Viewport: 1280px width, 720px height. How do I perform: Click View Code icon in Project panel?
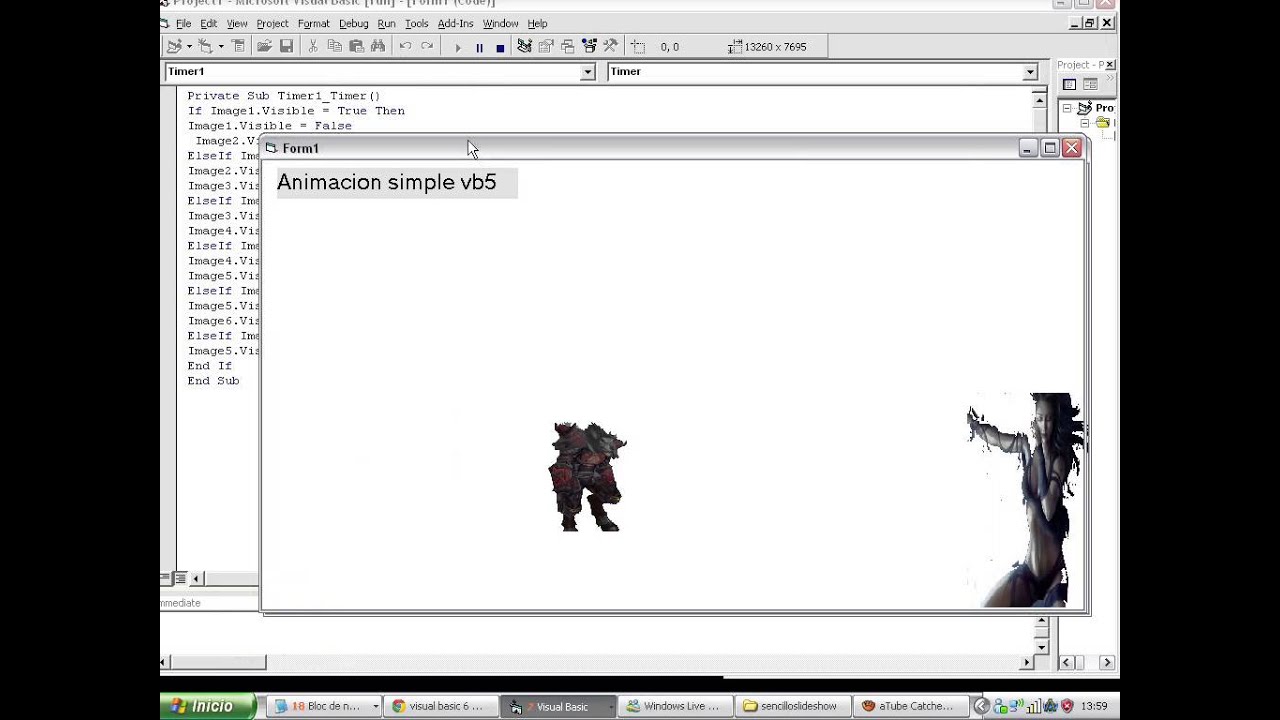tap(1069, 85)
